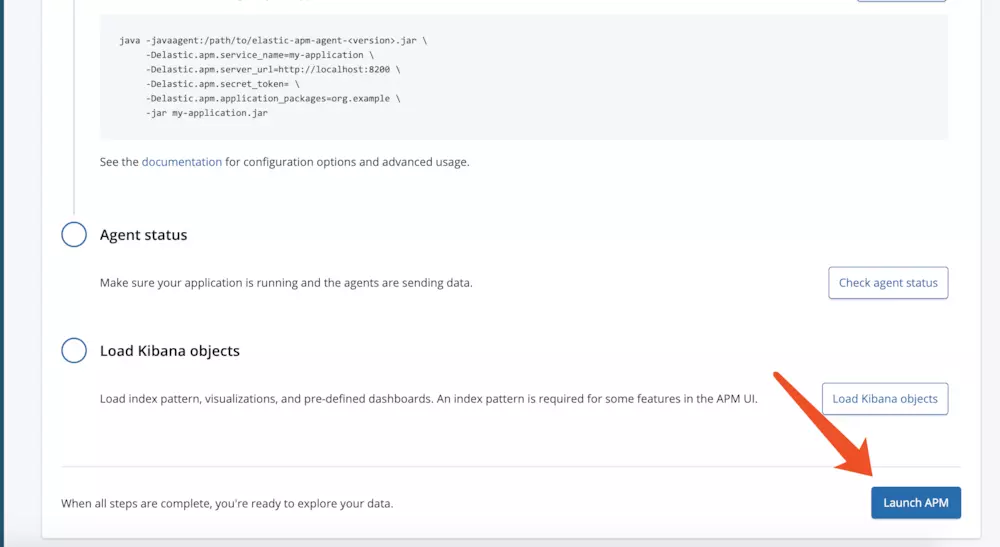Screen dimensions: 1000x547
Task: Click the secret_token code line
Action: [223, 84]
